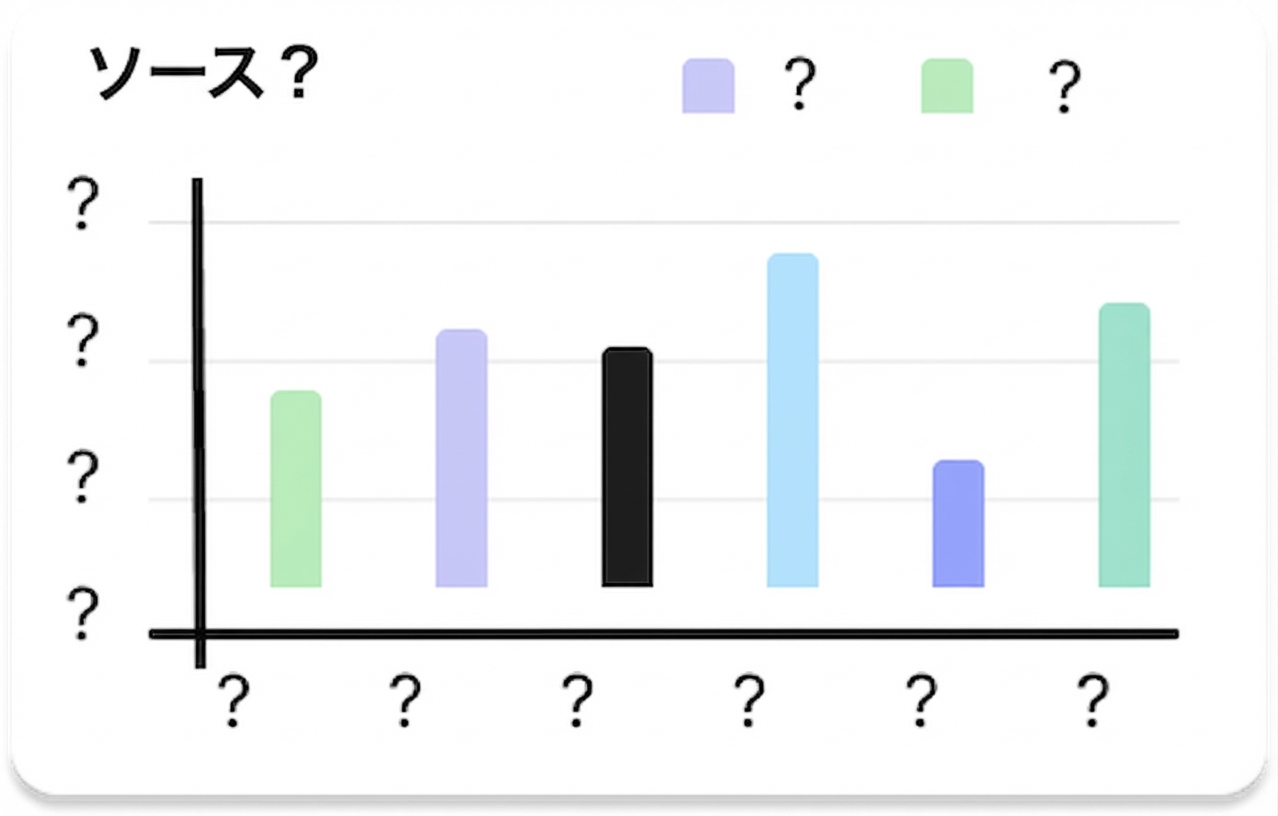The width and height of the screenshot is (1278, 816).
Task: Select the light green first bar
Action: coord(296,489)
